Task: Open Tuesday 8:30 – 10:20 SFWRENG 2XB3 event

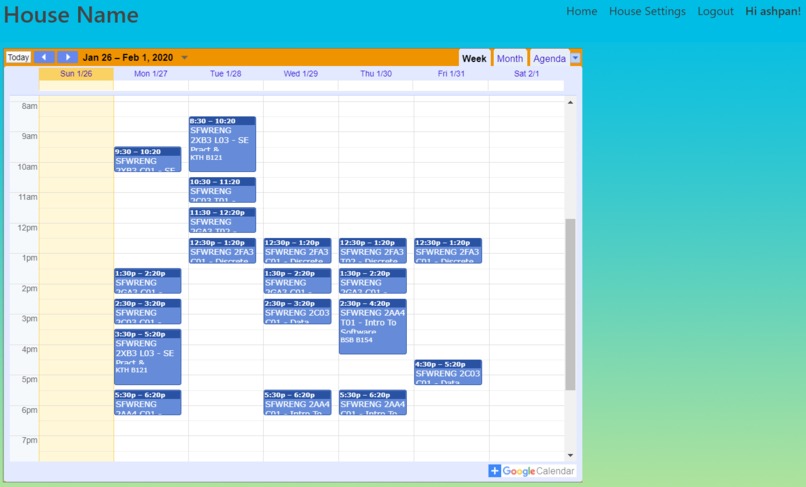Action: [x=222, y=144]
